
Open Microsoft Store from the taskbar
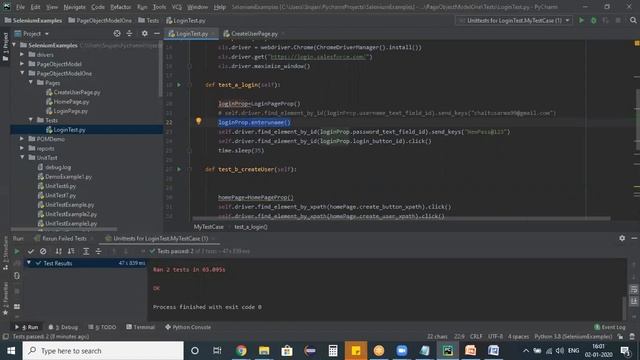coord(287,351)
